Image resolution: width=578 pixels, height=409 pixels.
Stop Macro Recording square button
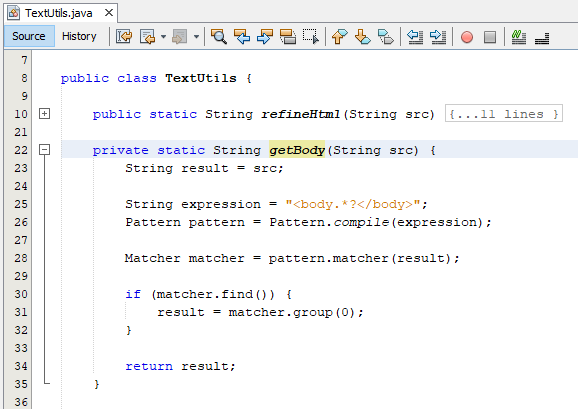coord(490,37)
